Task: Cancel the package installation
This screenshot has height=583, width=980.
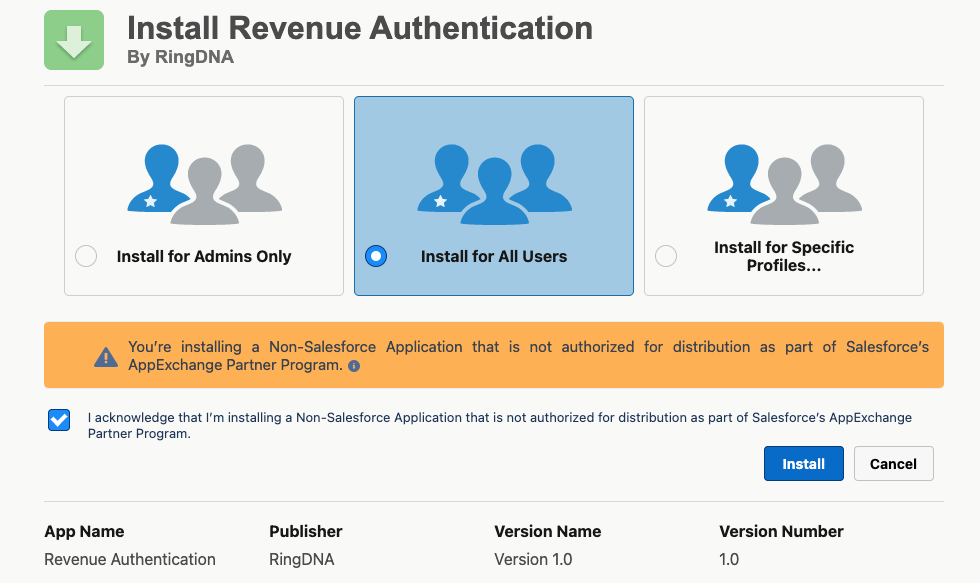Action: [893, 464]
